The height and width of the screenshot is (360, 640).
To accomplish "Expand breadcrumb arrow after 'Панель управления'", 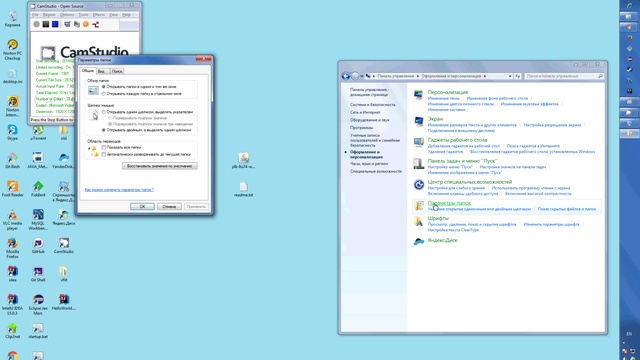I will [x=418, y=76].
